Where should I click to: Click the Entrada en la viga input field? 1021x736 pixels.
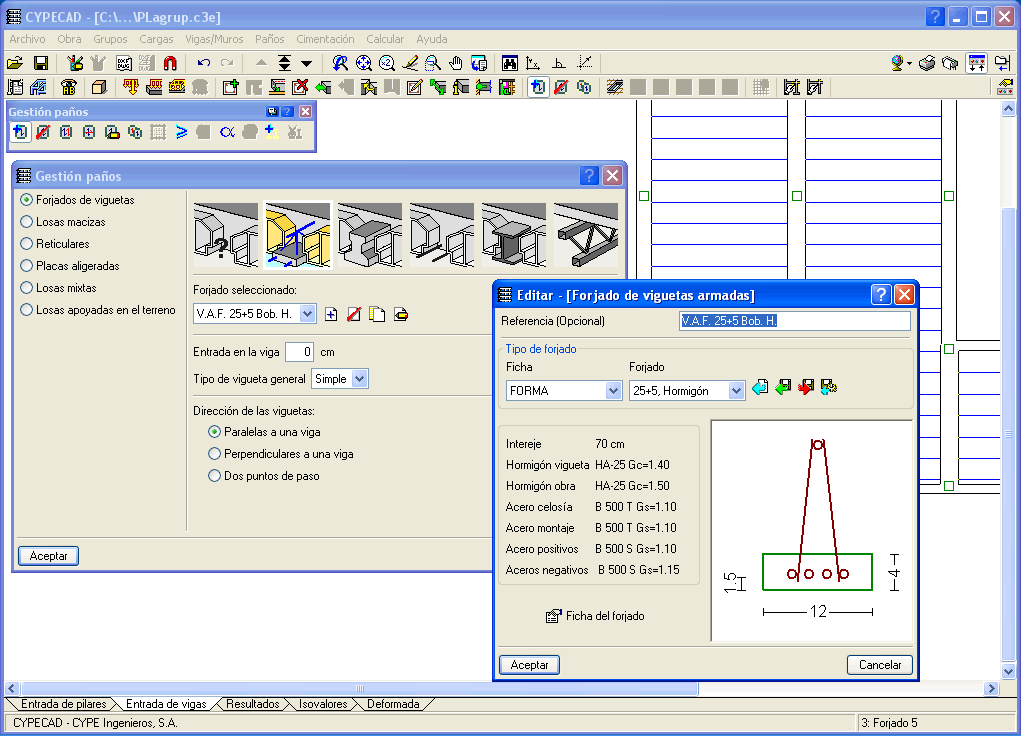(x=300, y=352)
